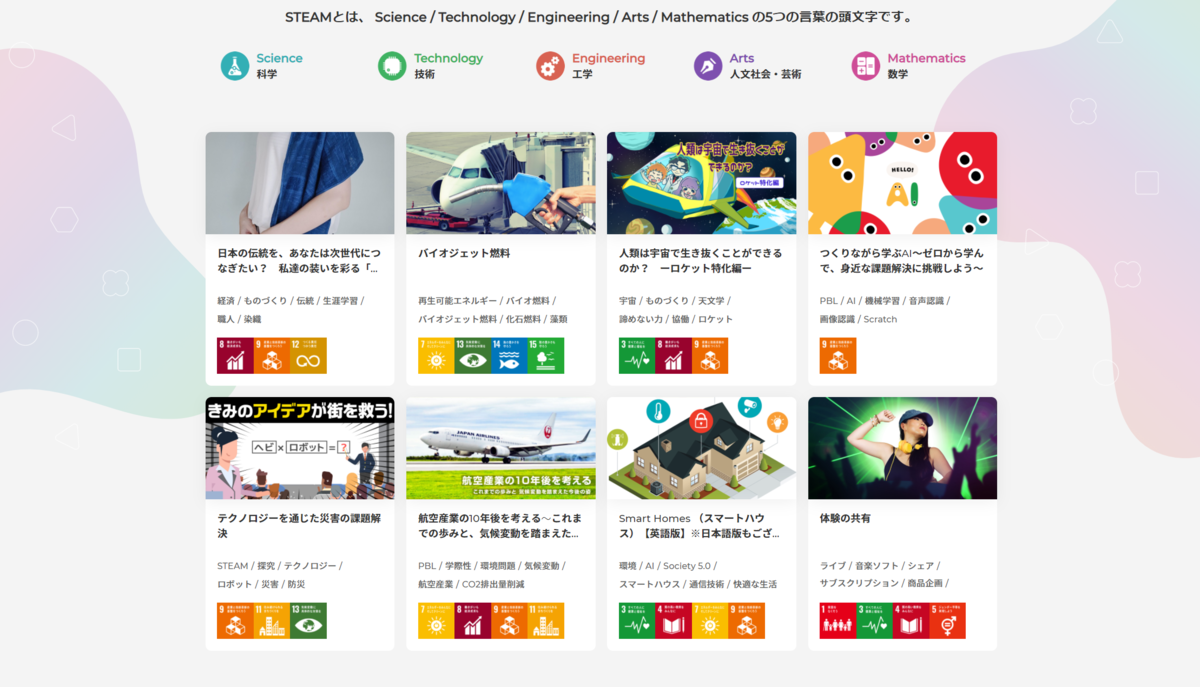Click the 天文学 tag
The width and height of the screenshot is (1200, 687).
click(712, 300)
